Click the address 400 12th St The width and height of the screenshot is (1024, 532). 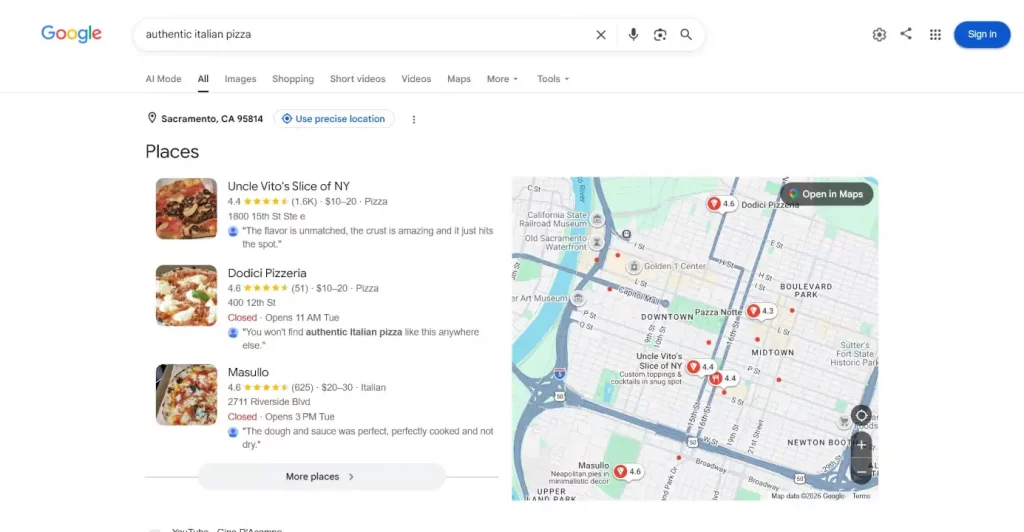click(251, 303)
